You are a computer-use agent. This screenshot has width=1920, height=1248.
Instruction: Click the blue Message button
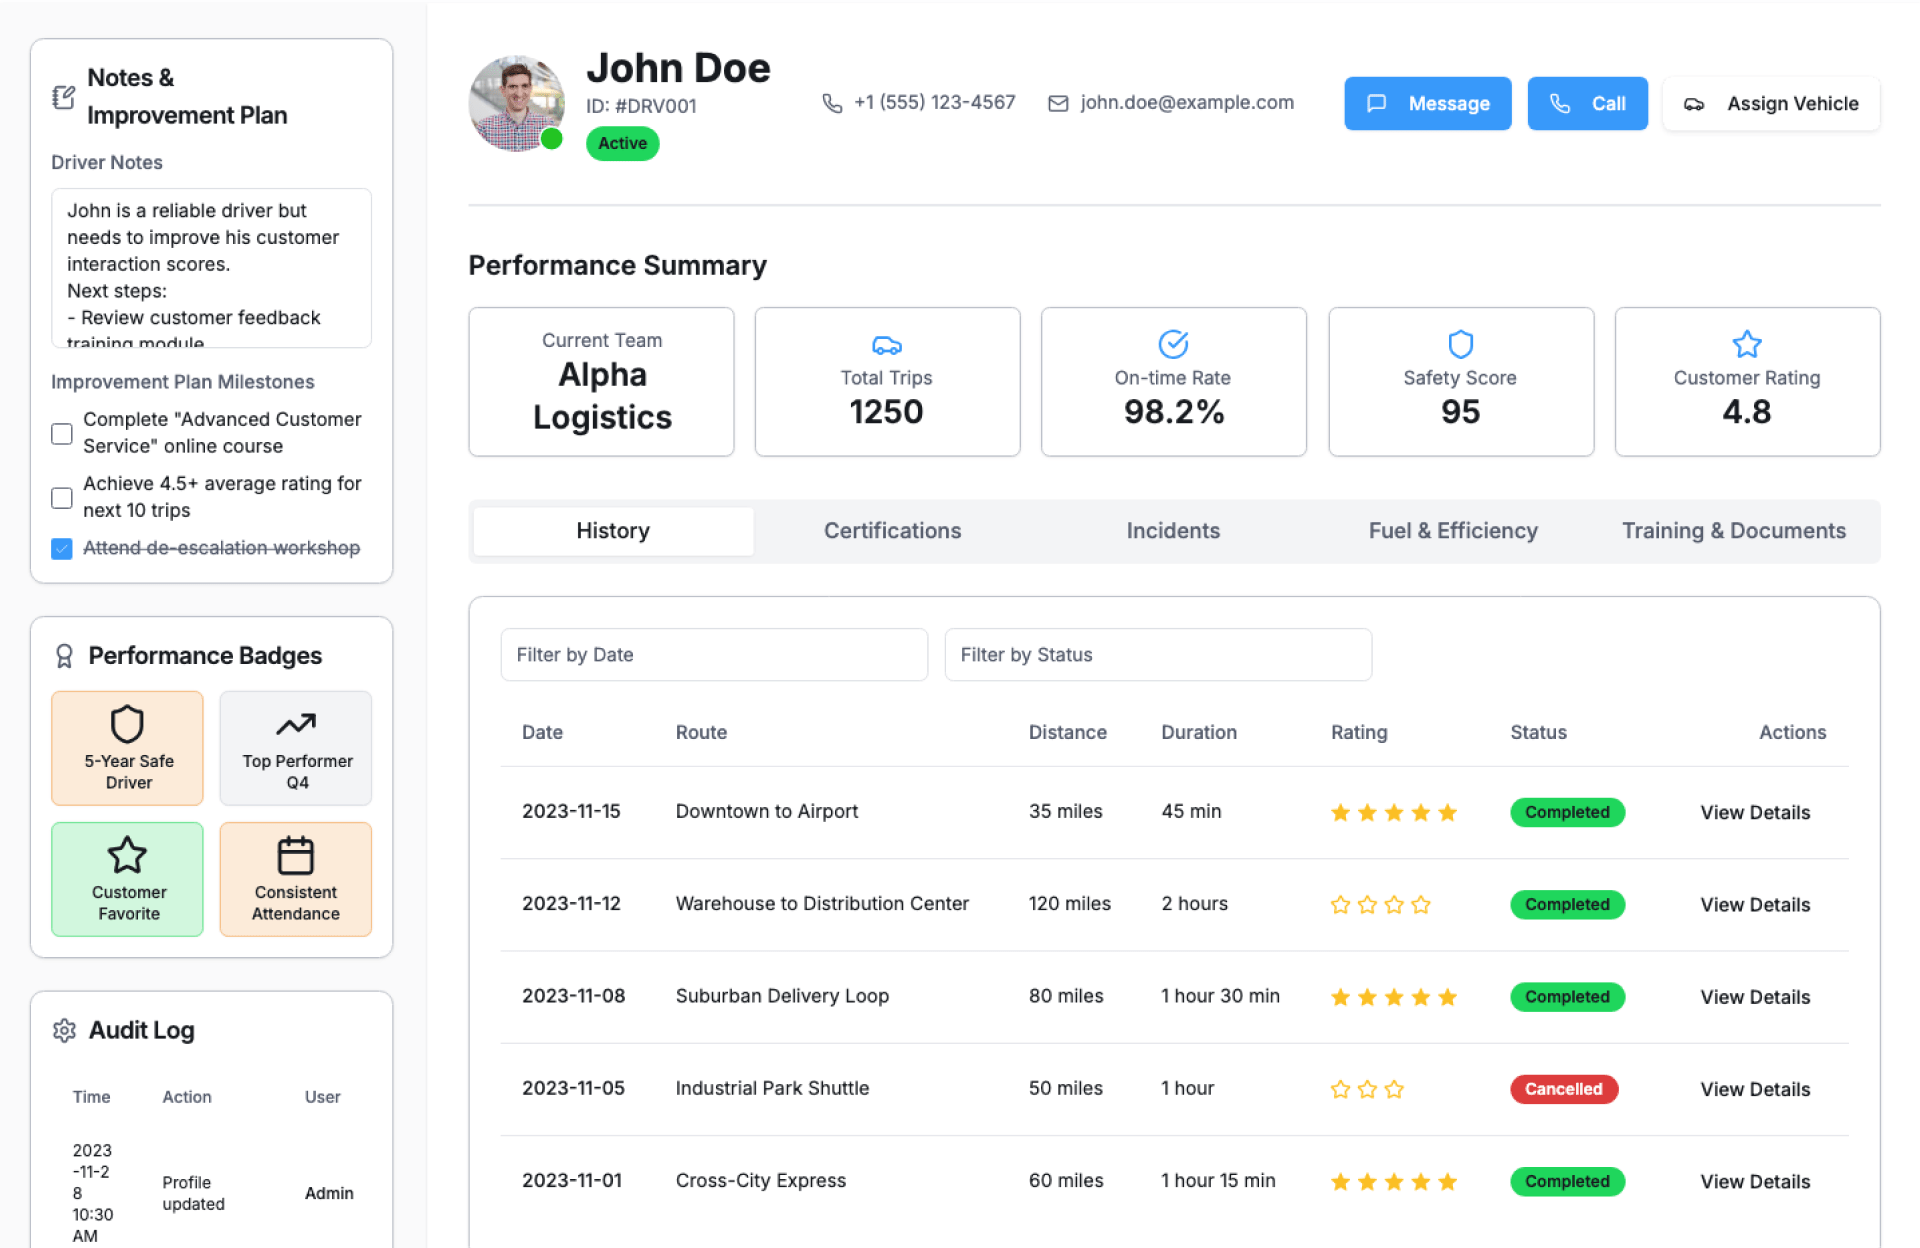point(1427,104)
